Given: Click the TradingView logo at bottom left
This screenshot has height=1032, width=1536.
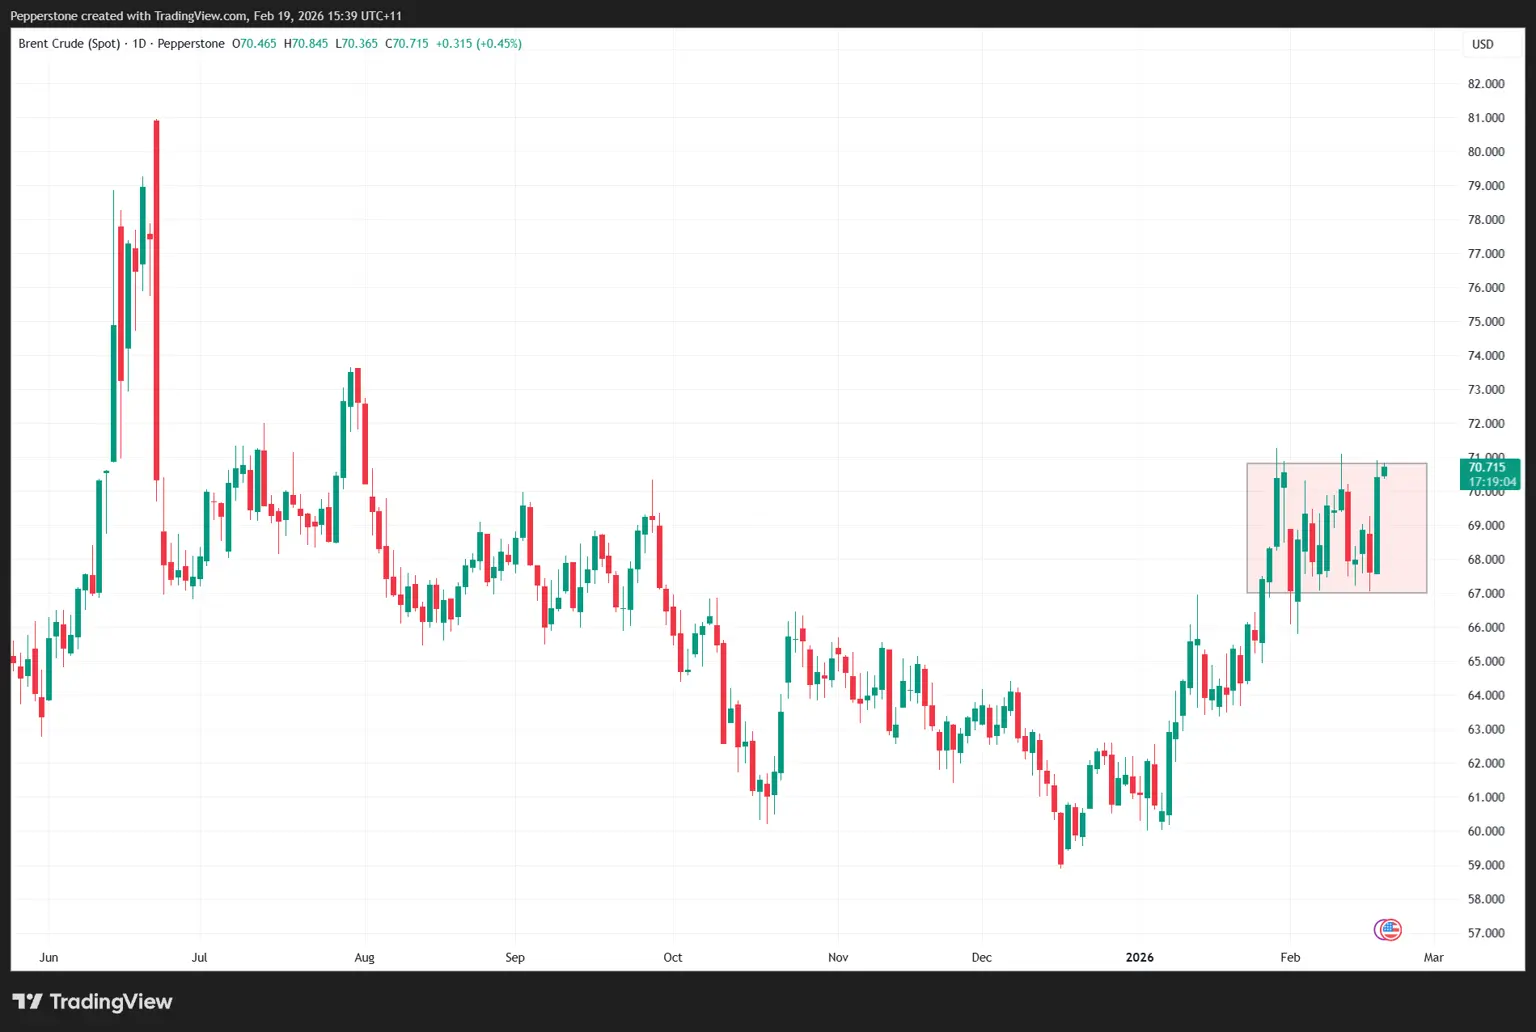Looking at the screenshot, I should pos(92,1001).
